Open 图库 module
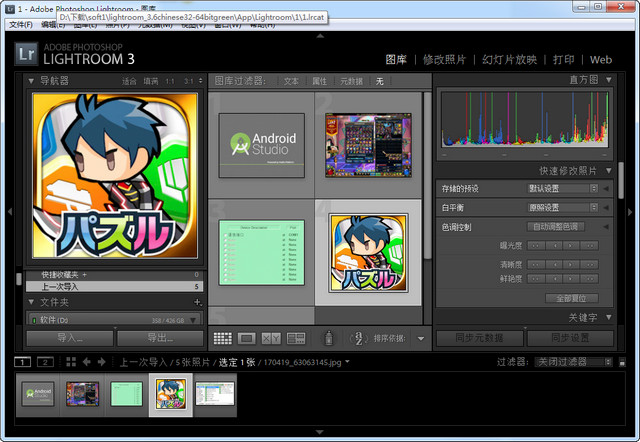The image size is (640, 442). click(396, 60)
